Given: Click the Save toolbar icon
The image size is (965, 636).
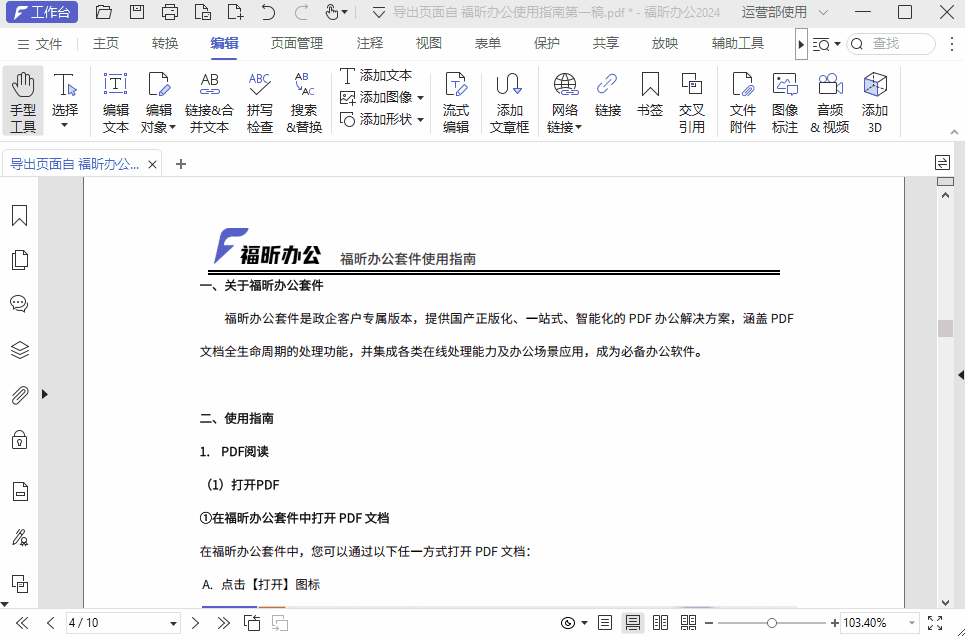Looking at the screenshot, I should pyautogui.click(x=137, y=12).
